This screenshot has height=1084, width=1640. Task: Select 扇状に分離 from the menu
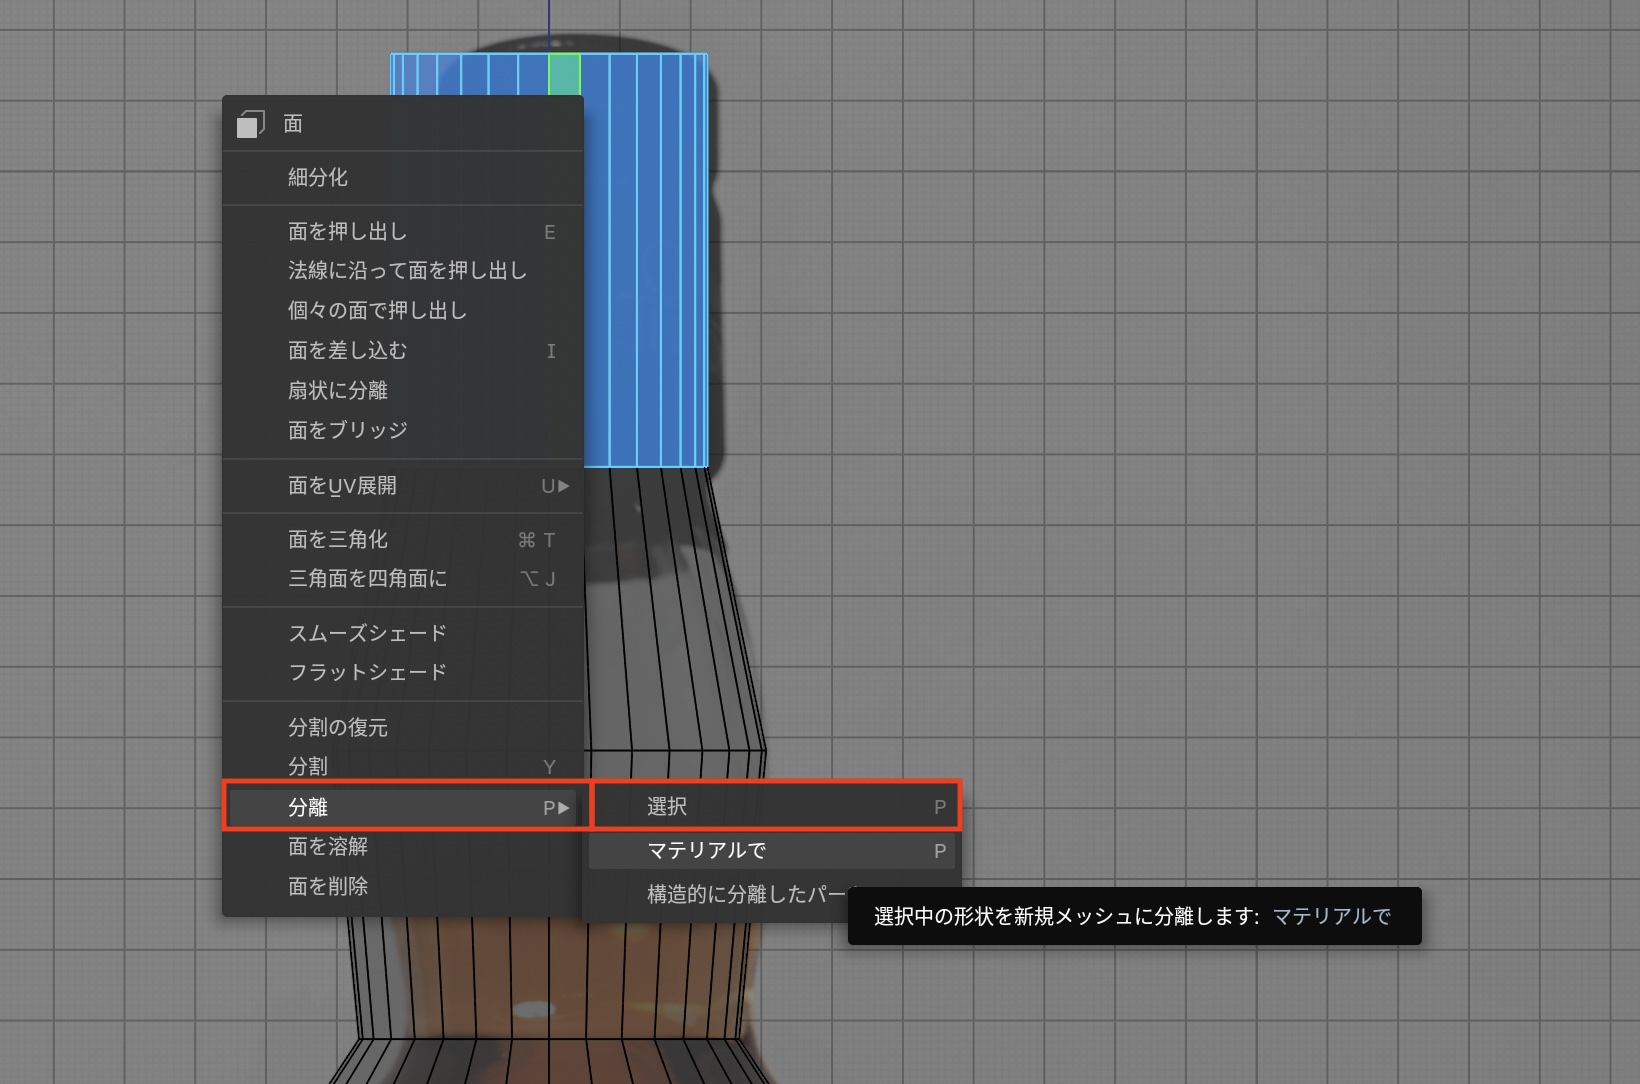[337, 391]
